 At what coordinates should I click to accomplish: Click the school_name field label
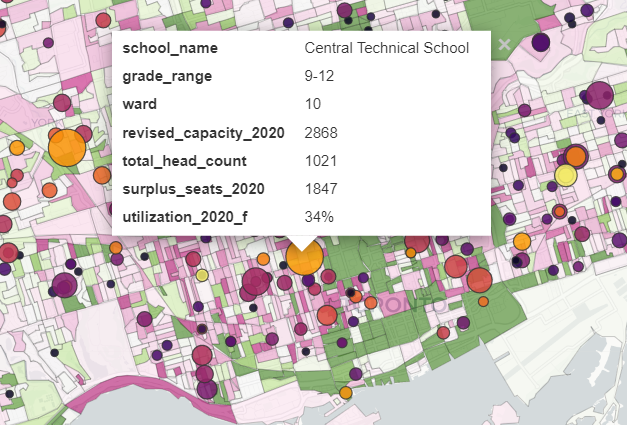point(169,48)
